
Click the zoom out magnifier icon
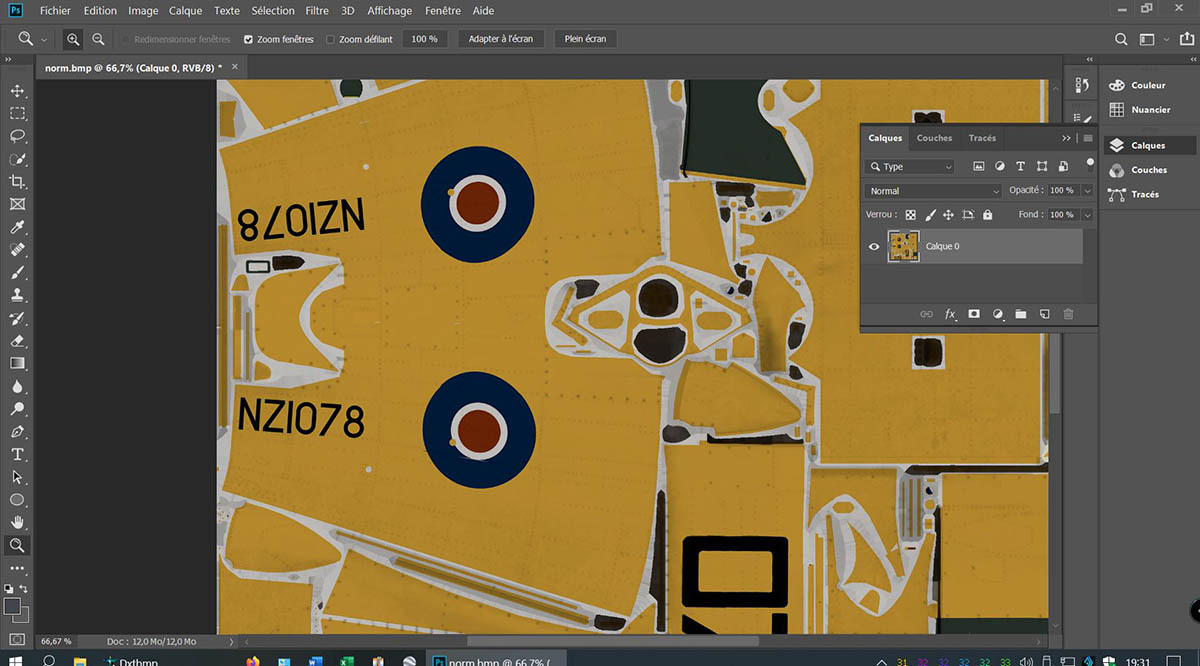click(x=98, y=39)
